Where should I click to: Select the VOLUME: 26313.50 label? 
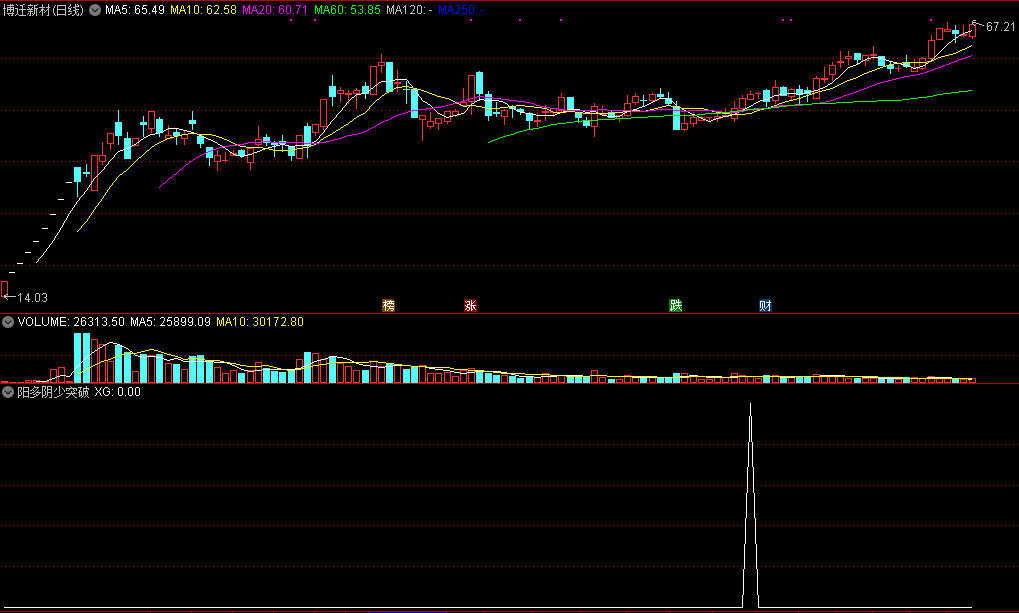[x=71, y=322]
